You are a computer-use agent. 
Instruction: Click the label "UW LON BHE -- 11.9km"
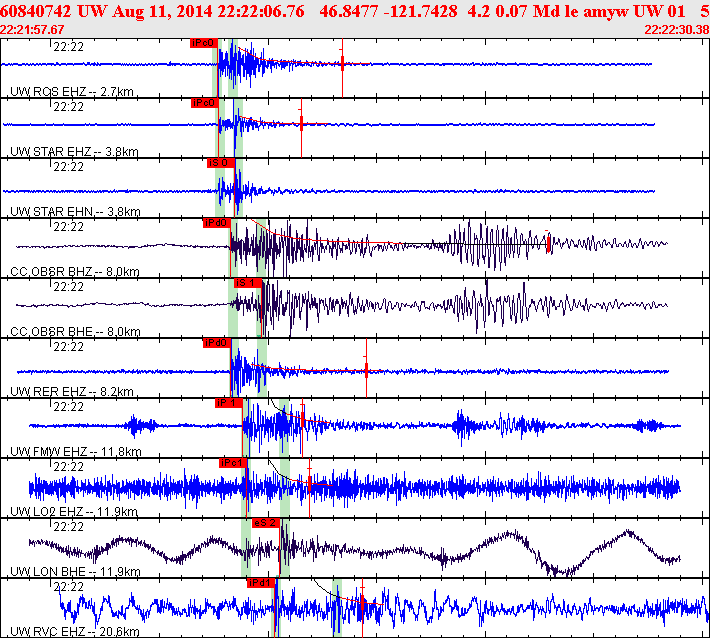click(75, 571)
